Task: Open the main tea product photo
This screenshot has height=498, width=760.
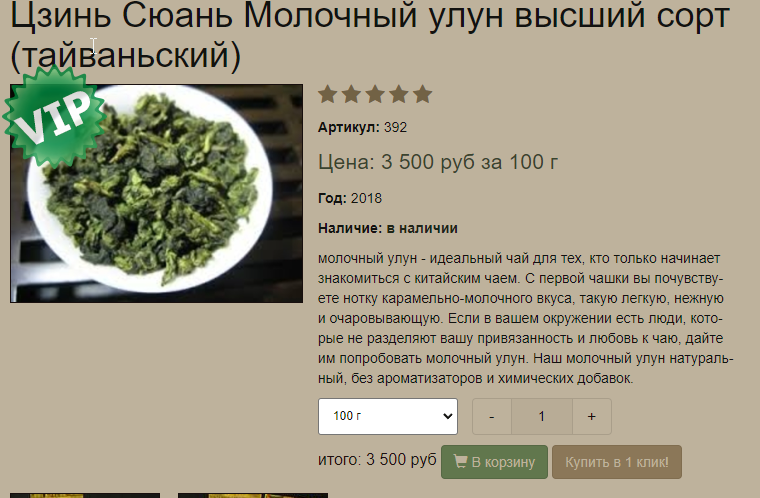Action: (x=157, y=193)
